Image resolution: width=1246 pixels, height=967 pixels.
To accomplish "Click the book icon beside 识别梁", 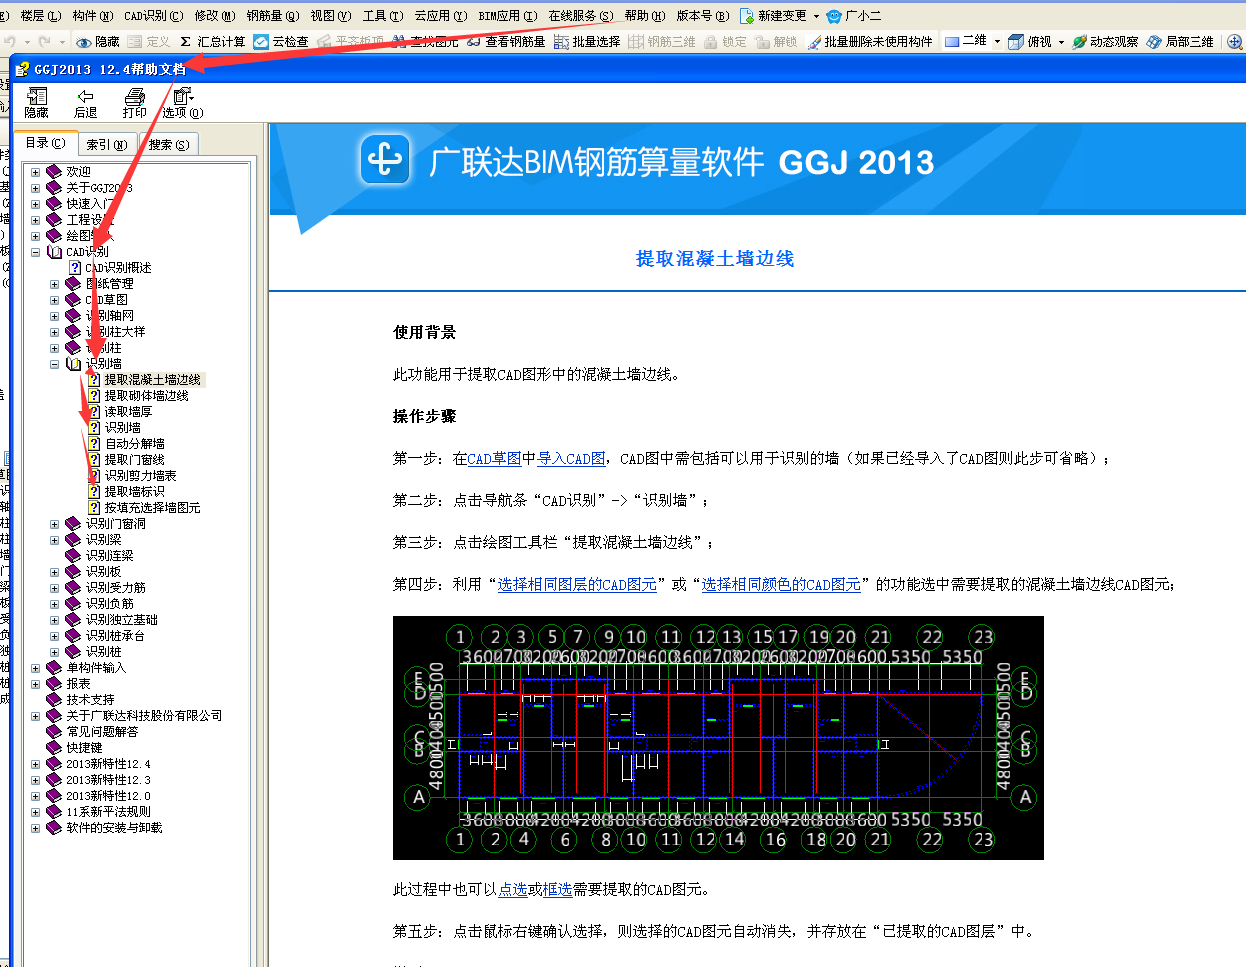I will point(73,540).
